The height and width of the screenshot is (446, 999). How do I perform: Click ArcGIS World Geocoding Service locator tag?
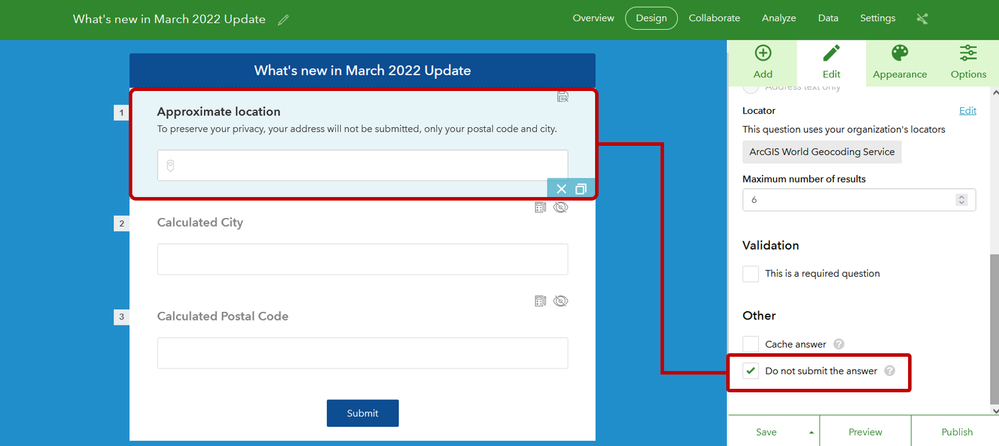pyautogui.click(x=822, y=152)
